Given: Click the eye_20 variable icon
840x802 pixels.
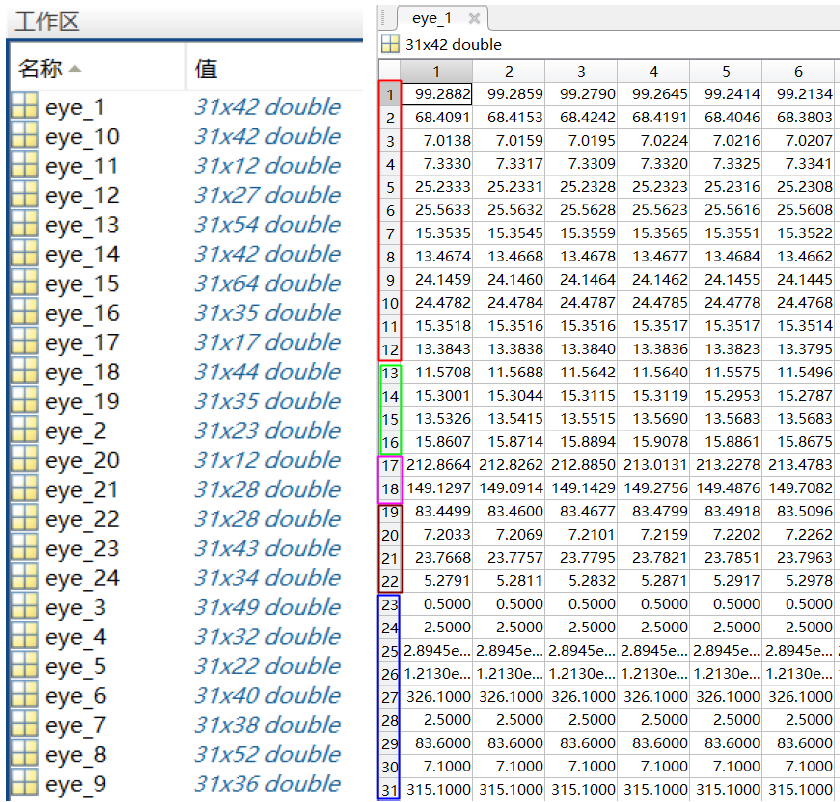Looking at the screenshot, I should [x=25, y=459].
